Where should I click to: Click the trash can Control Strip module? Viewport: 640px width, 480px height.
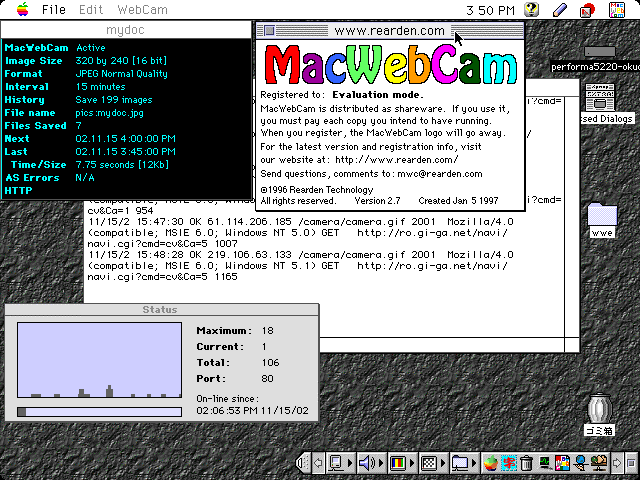527,463
